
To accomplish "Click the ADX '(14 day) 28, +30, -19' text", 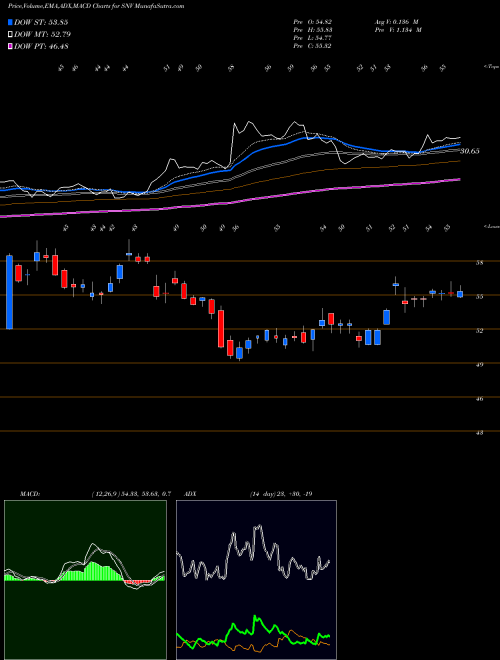I will (x=280, y=494).
